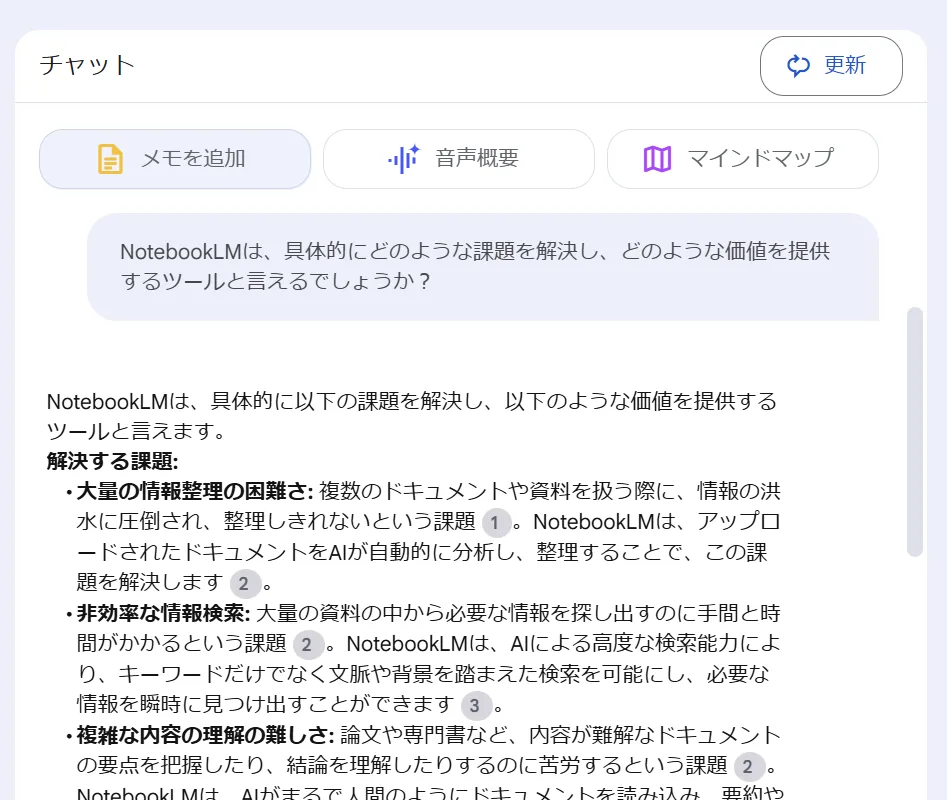
Task: Open citation 2 after 題を解決します
Action: point(244,584)
